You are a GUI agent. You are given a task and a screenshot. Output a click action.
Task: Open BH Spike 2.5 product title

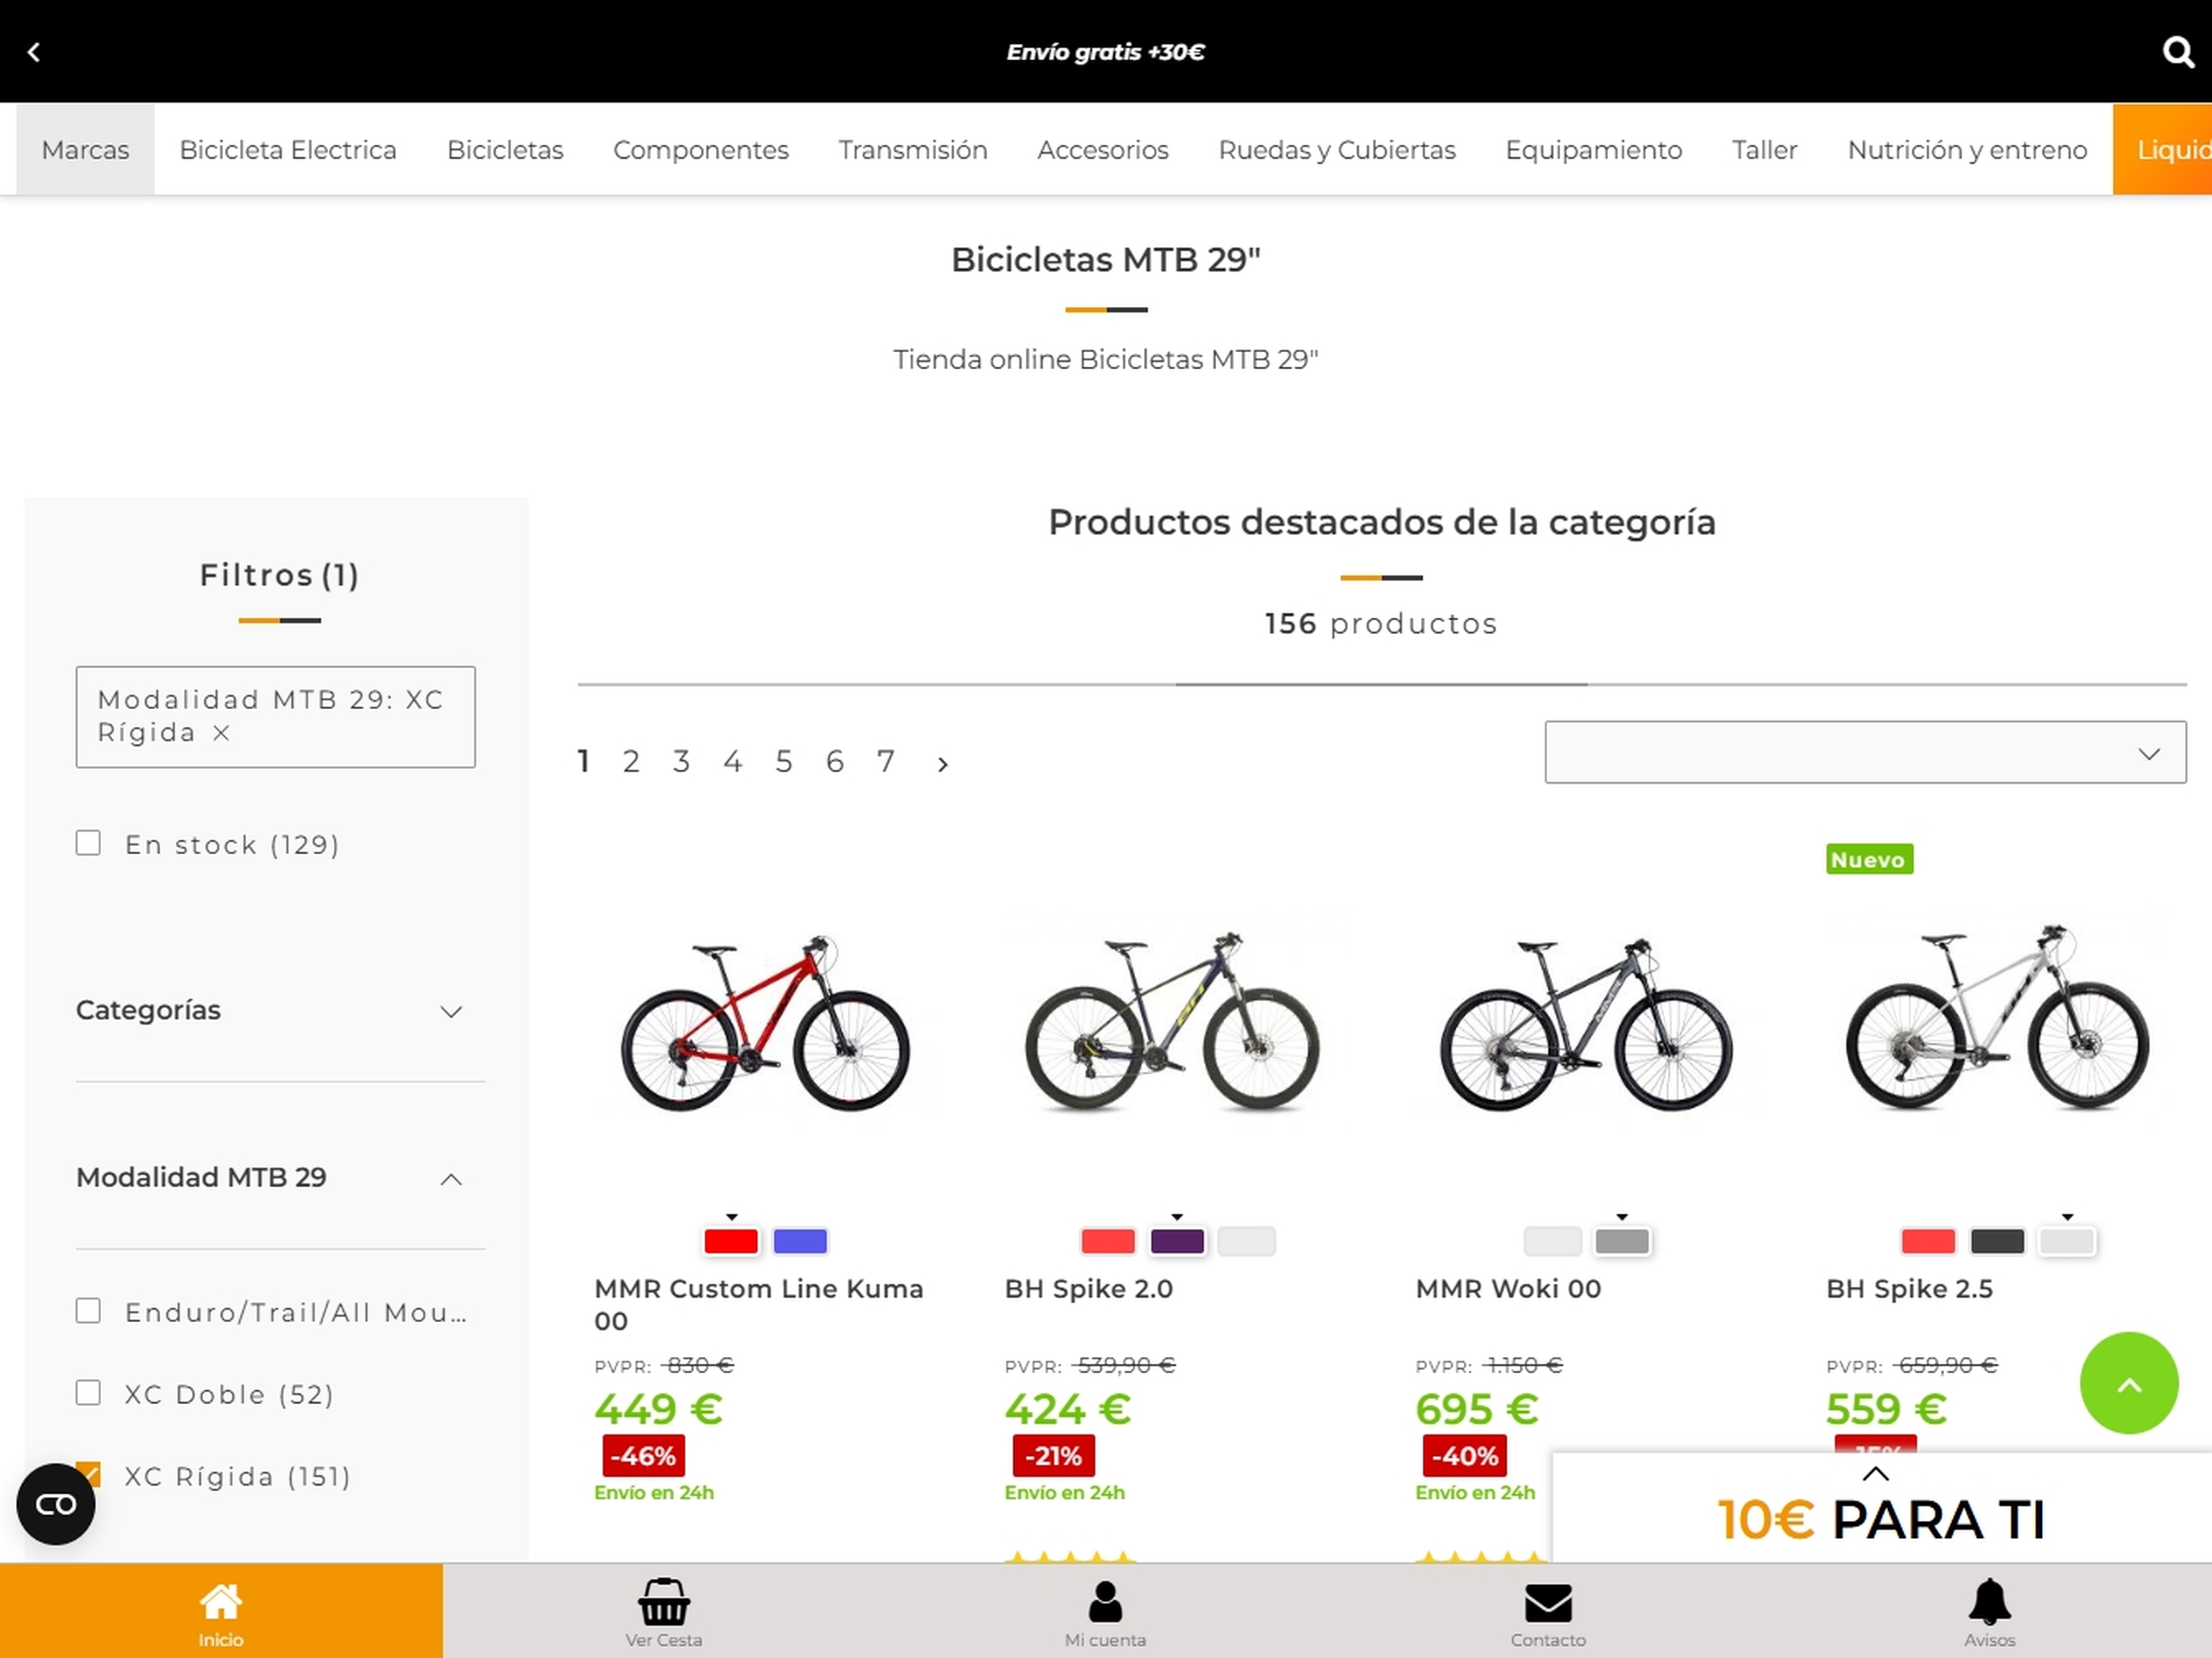click(1909, 1288)
